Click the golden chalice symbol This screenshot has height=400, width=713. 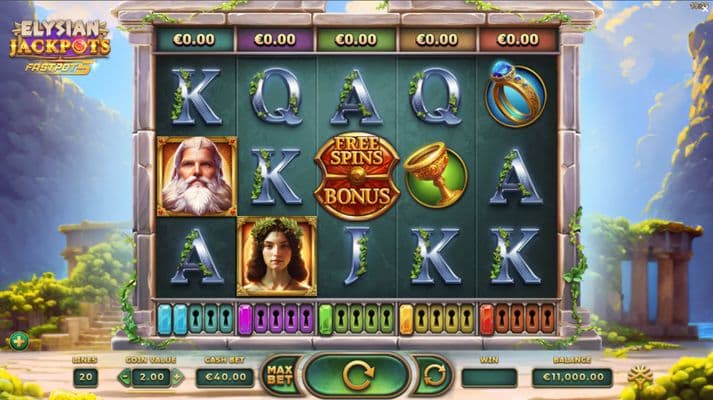pyautogui.click(x=435, y=176)
